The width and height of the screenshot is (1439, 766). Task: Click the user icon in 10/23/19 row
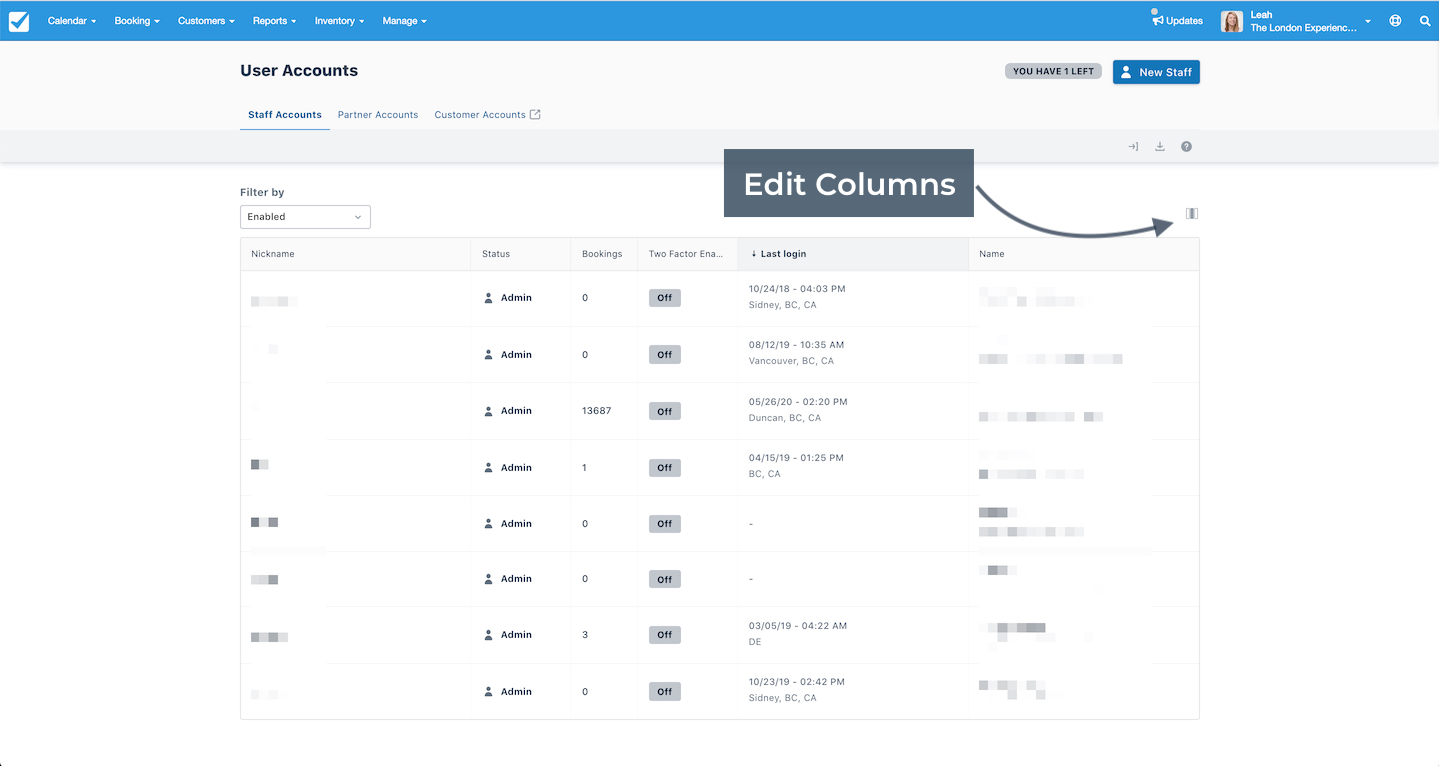pyautogui.click(x=489, y=692)
